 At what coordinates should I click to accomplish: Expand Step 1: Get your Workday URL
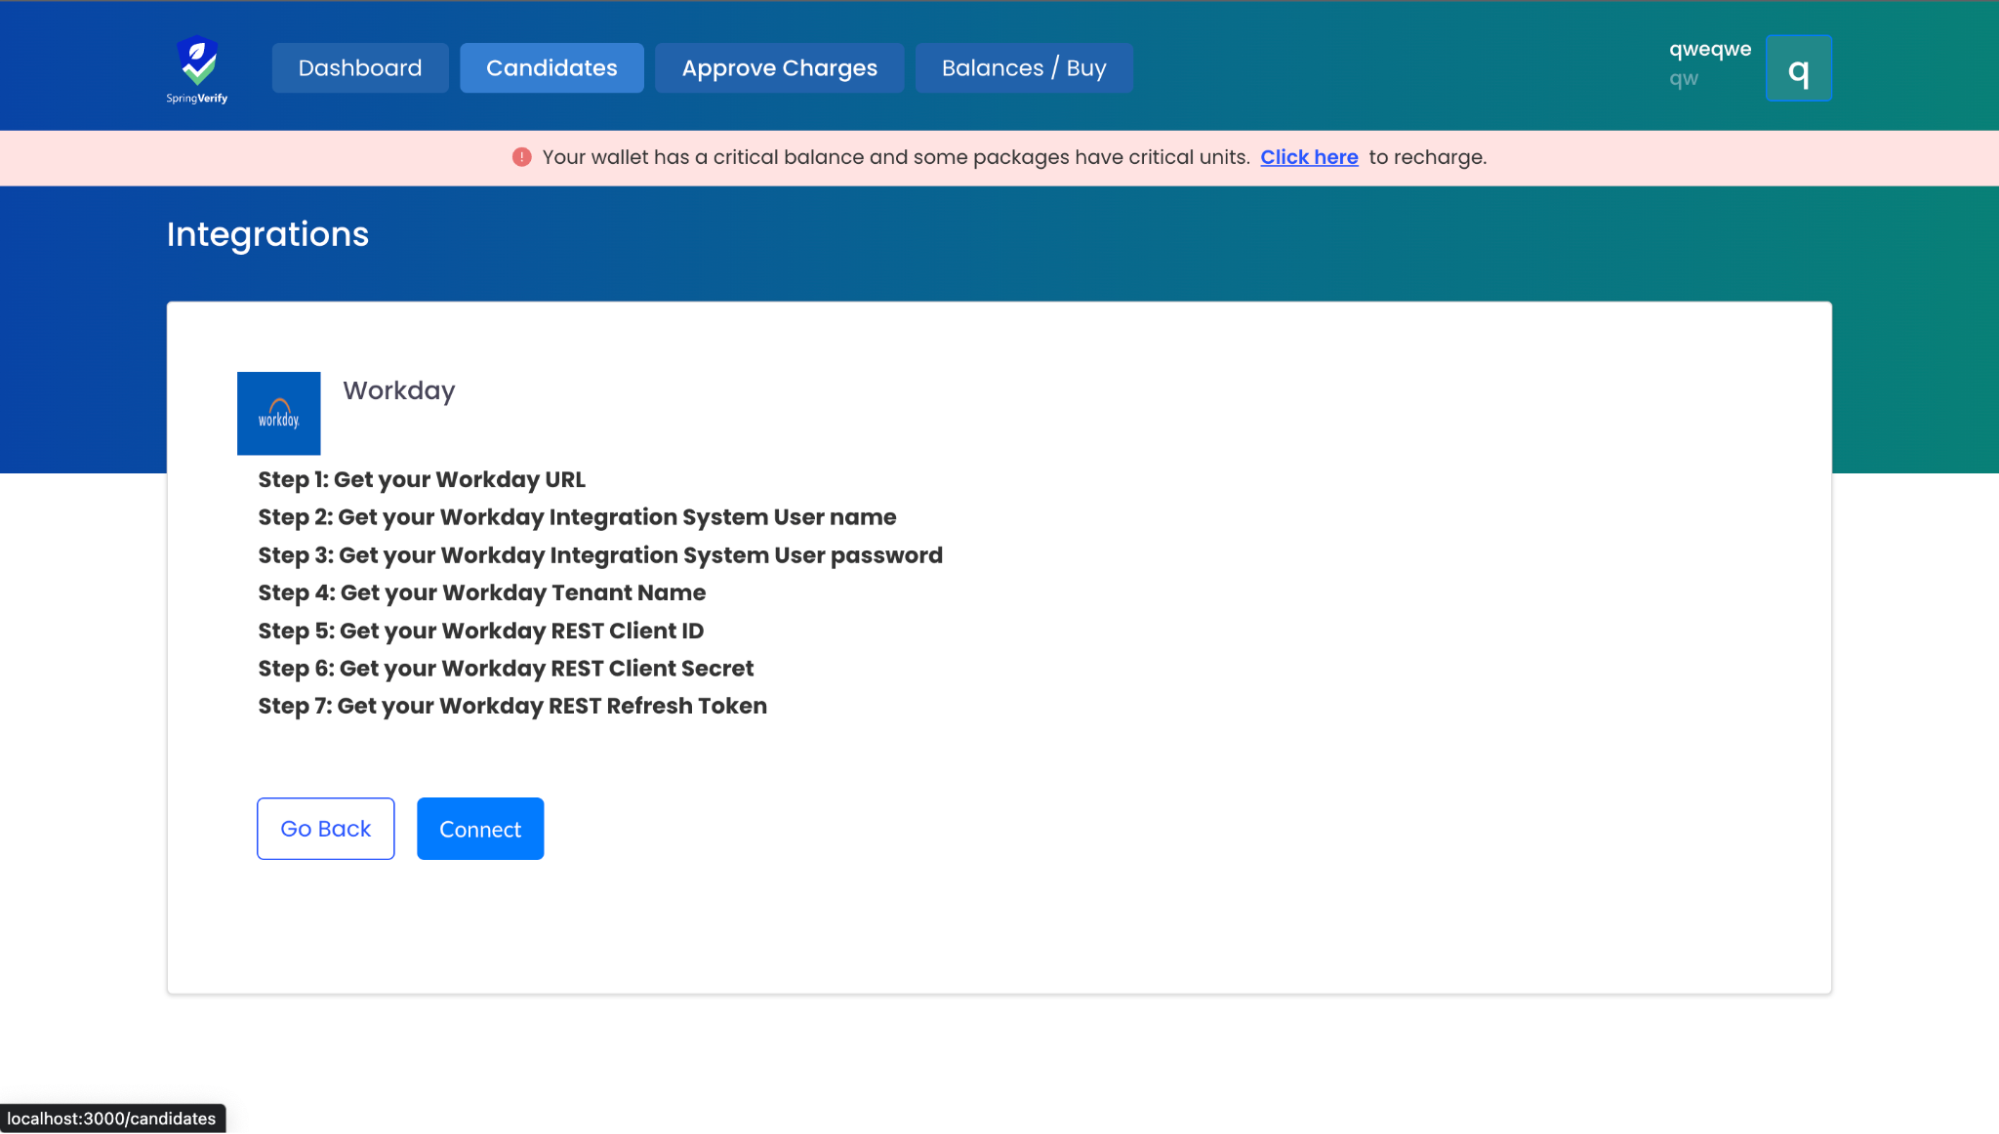(421, 480)
